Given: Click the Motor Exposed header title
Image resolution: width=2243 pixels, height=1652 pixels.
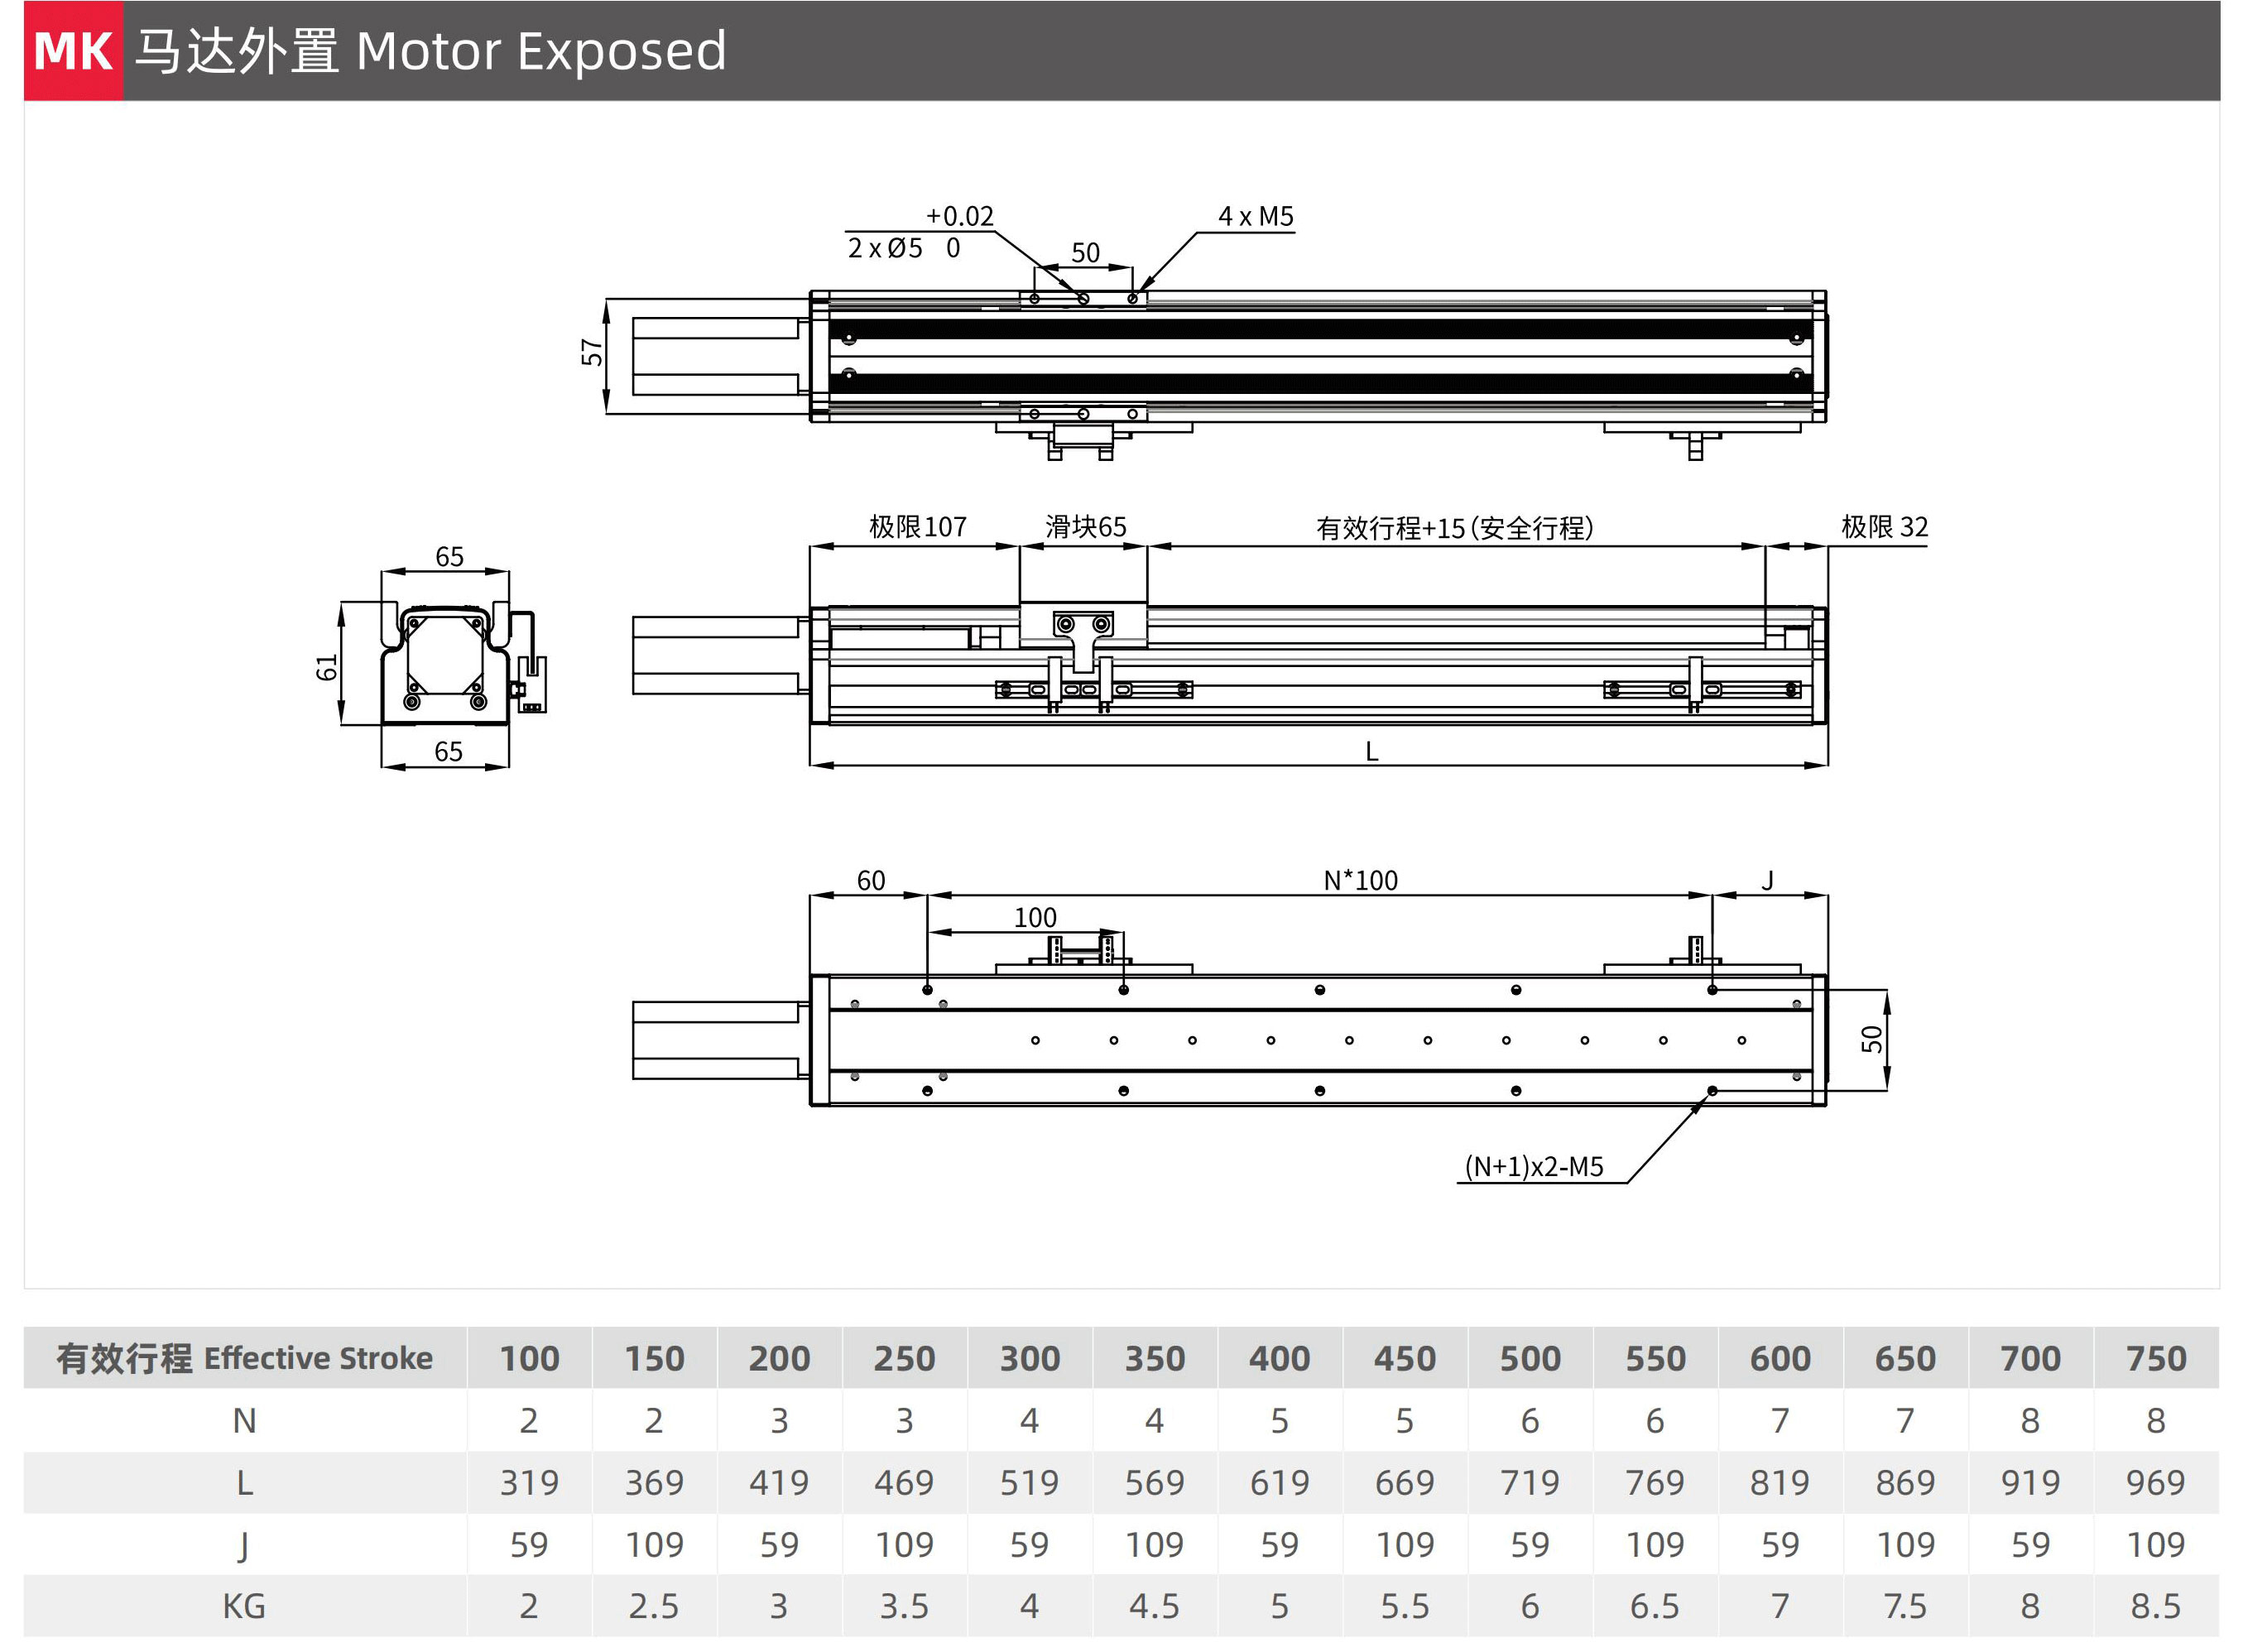Looking at the screenshot, I should point(430,51).
